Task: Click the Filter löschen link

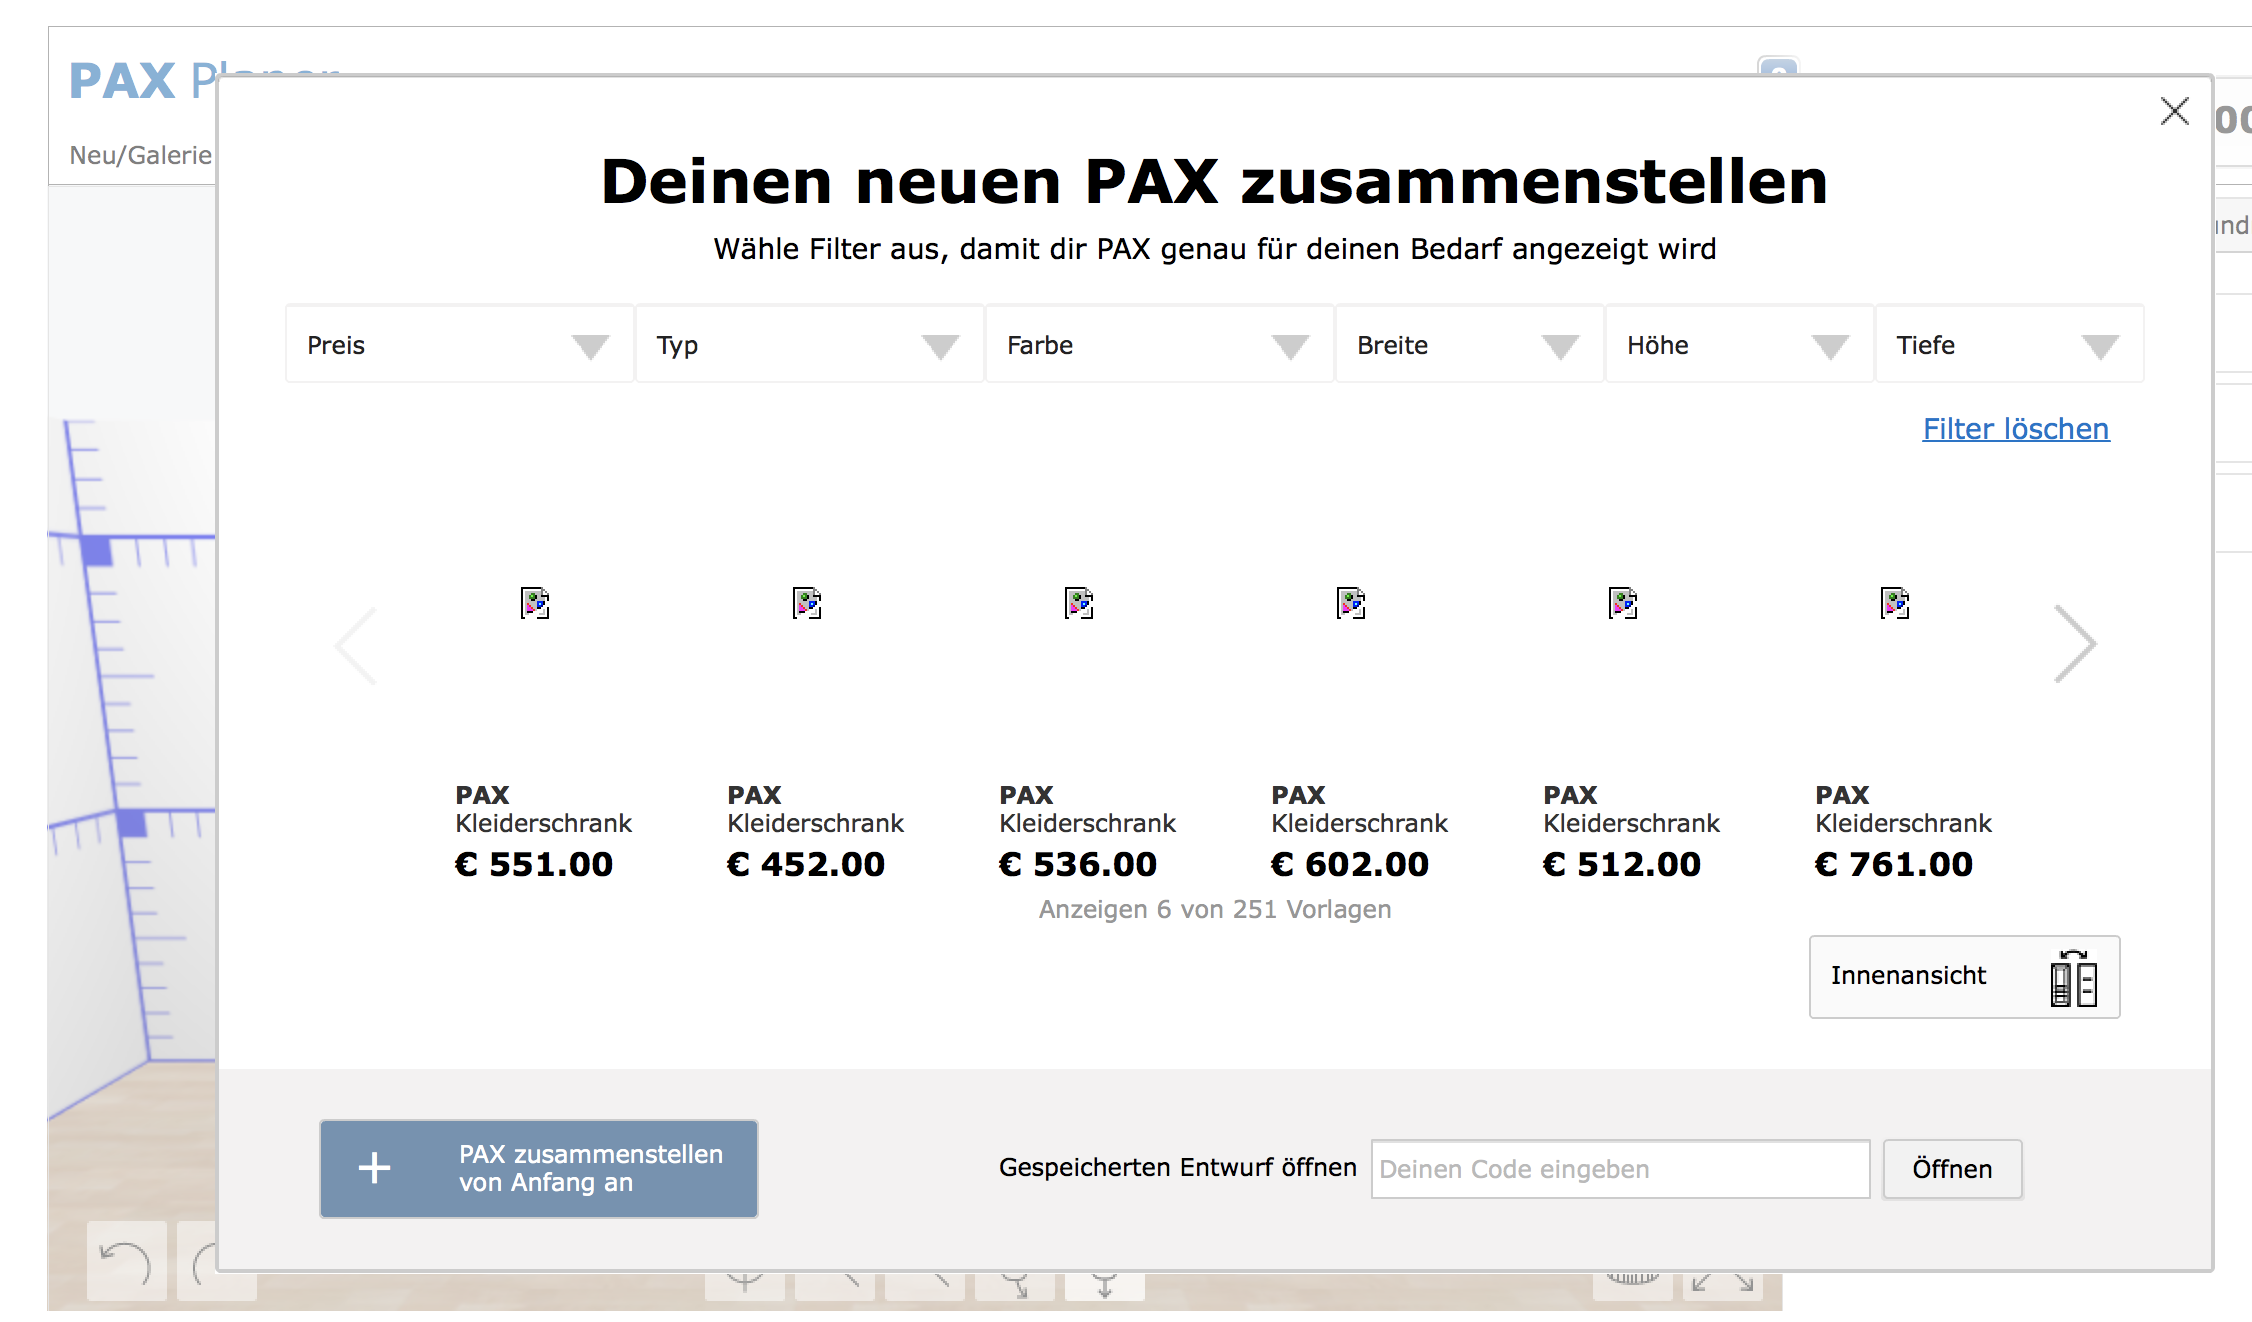Action: pyautogui.click(x=2016, y=429)
